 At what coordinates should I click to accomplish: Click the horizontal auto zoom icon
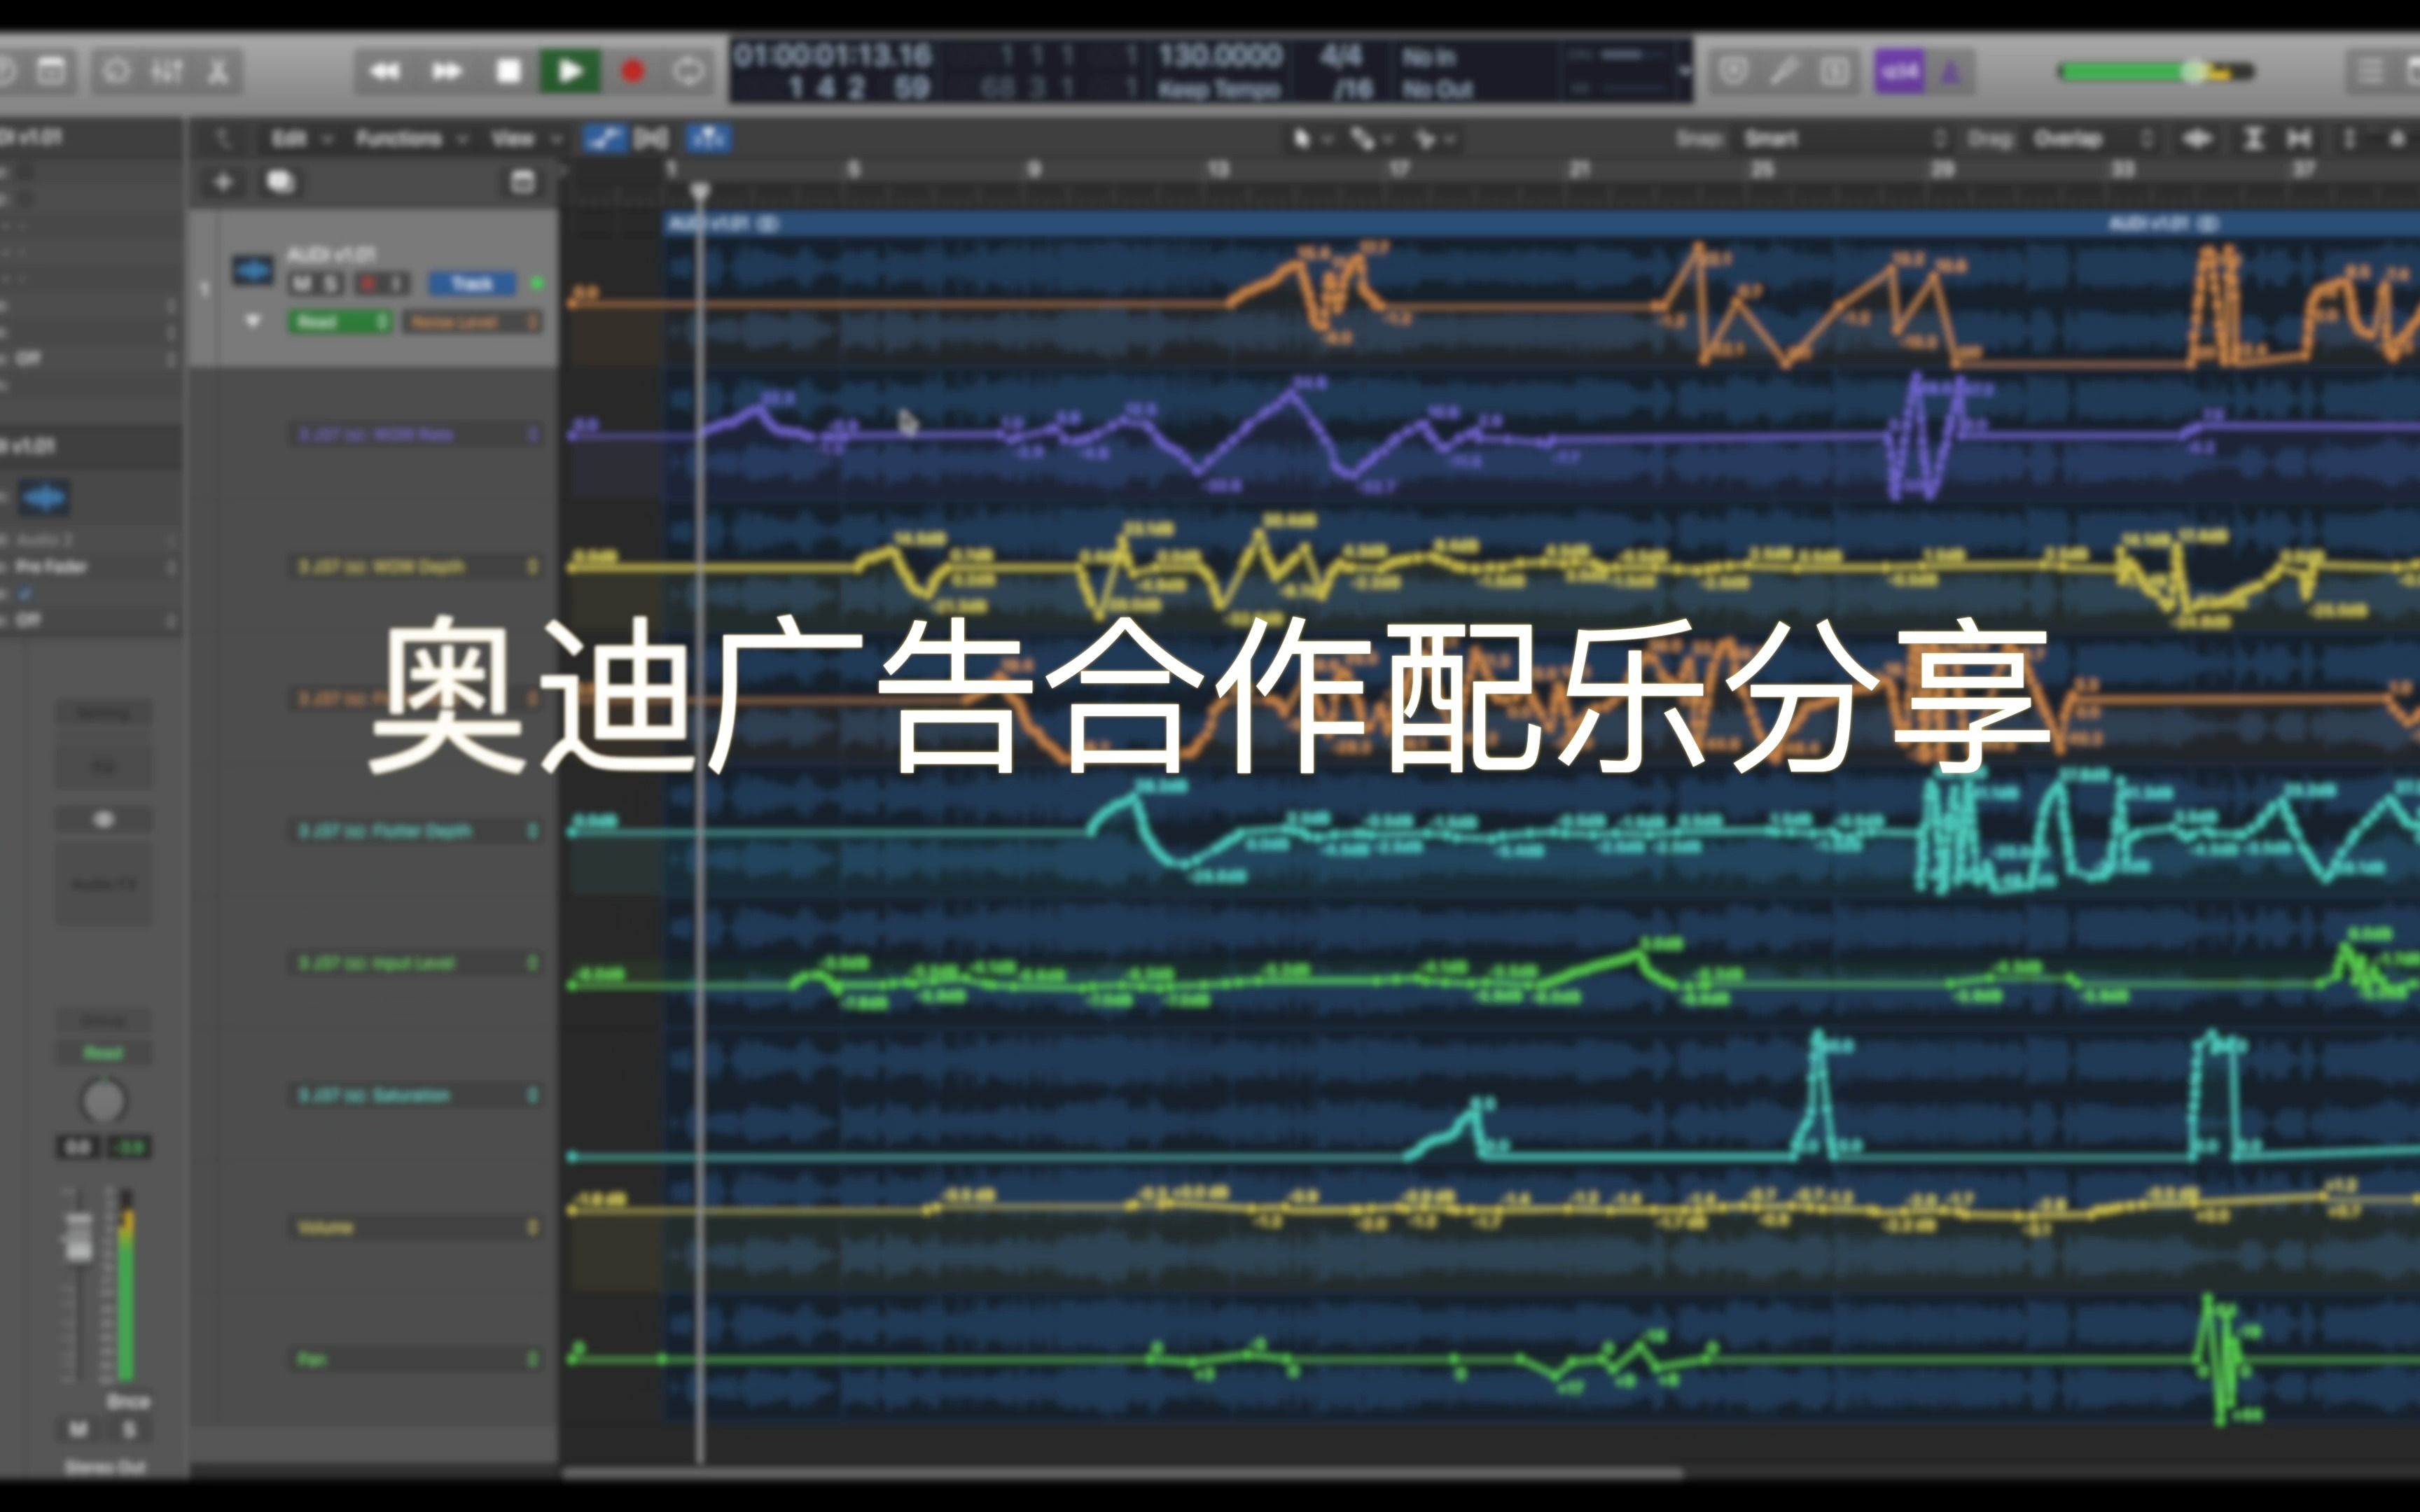tap(2298, 139)
